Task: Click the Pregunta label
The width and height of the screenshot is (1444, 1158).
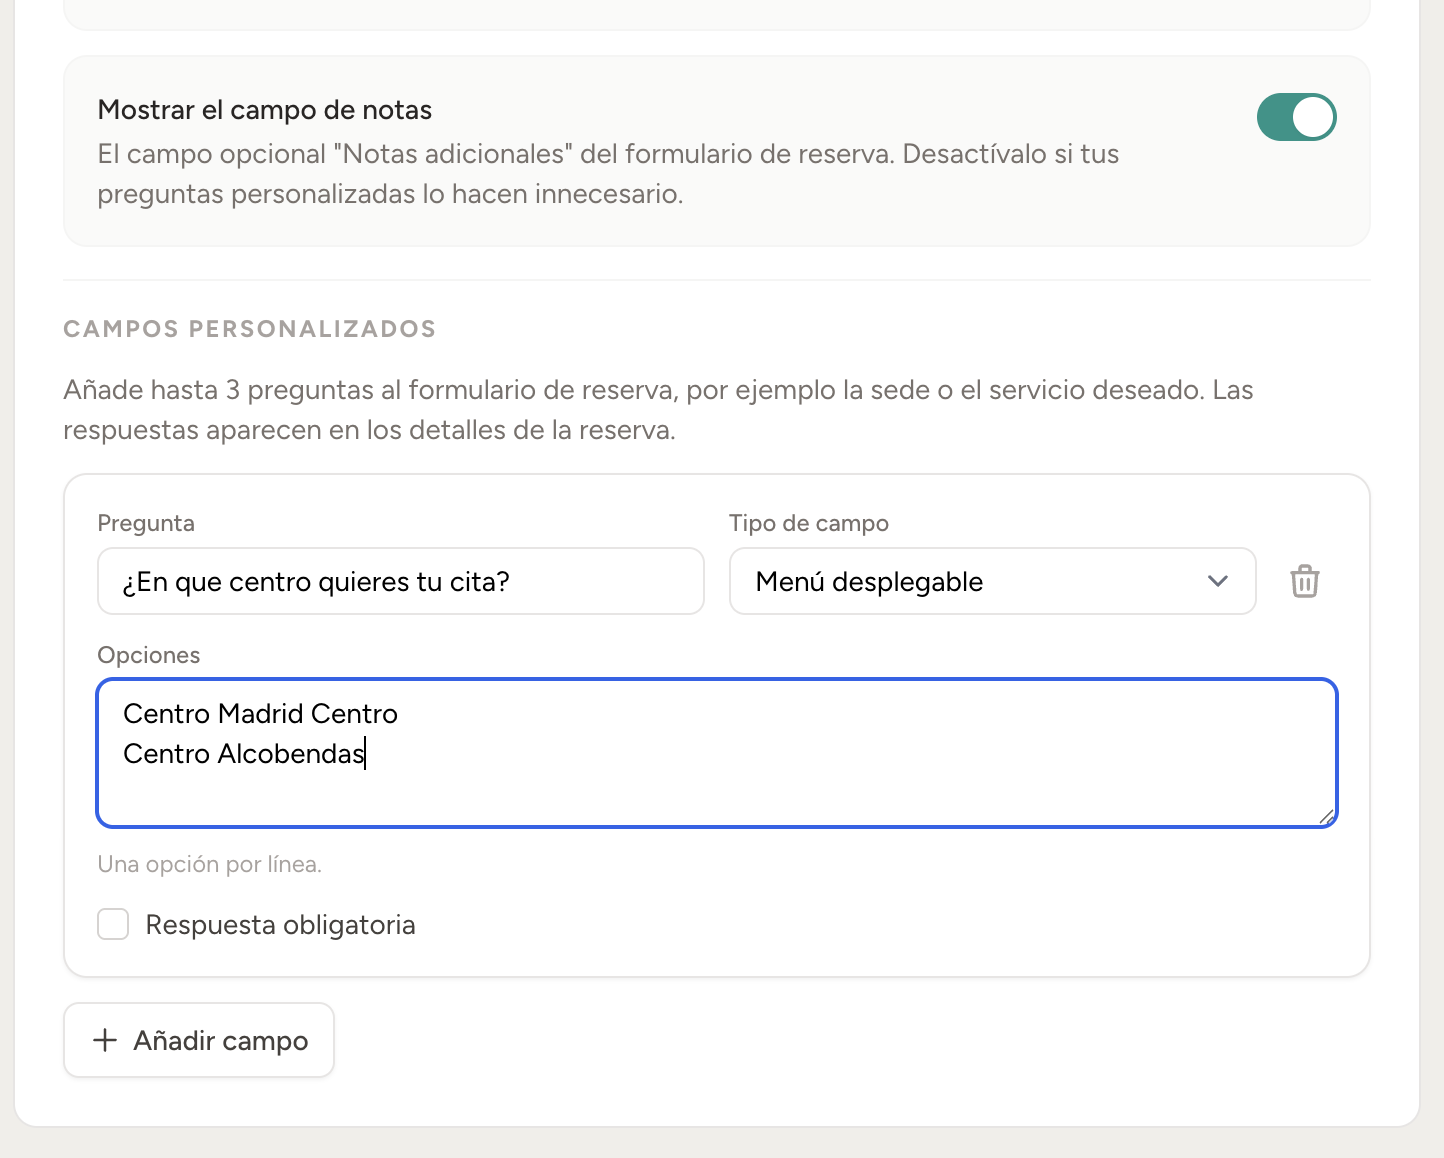Action: [146, 523]
